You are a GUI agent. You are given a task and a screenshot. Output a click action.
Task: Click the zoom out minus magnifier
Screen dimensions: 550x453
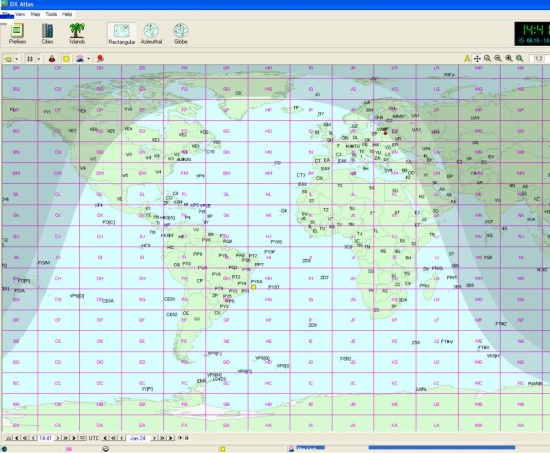pyautogui.click(x=498, y=59)
